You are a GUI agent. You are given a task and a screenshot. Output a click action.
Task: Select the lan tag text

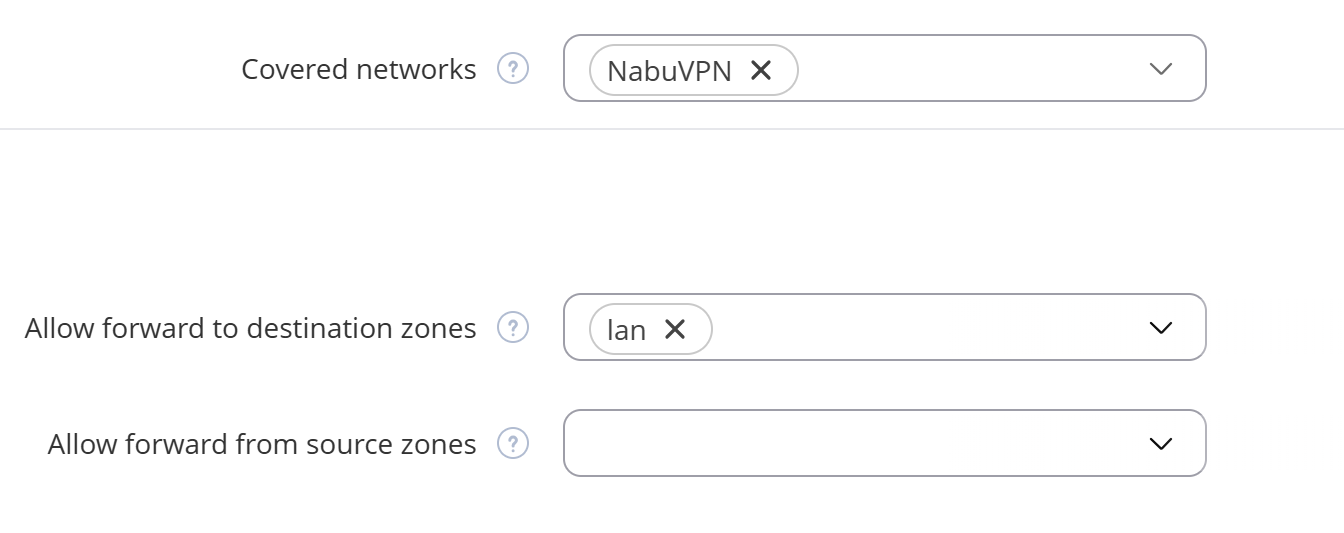click(626, 329)
